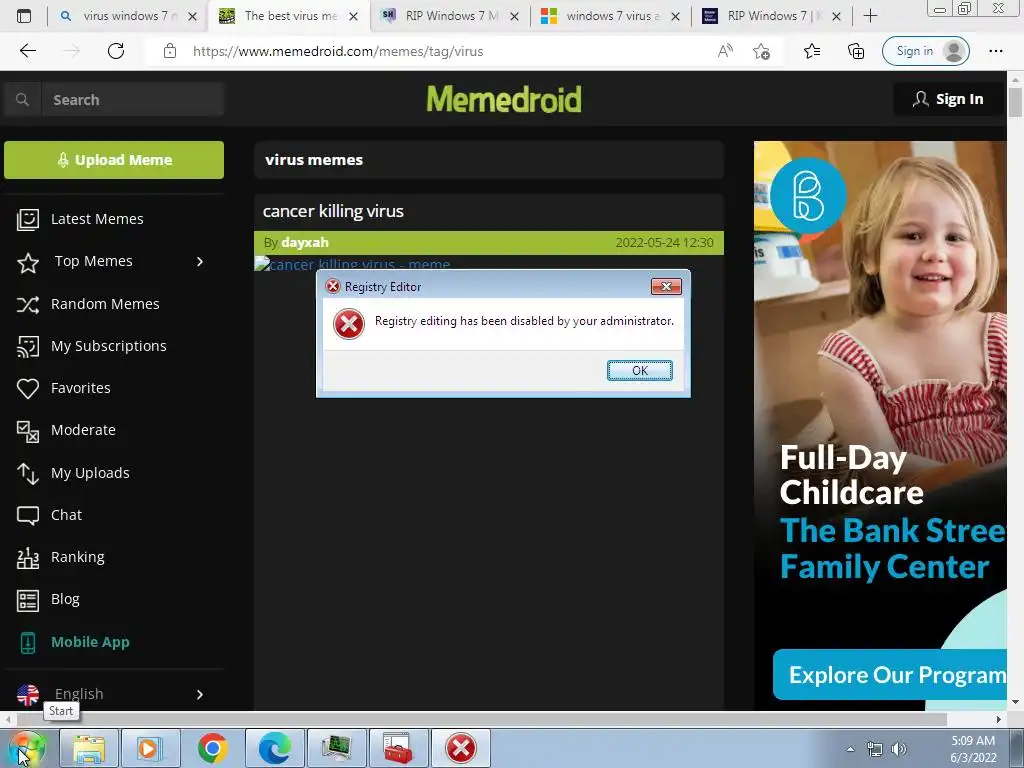Expand the English language selector
1024x768 pixels.
(x=200, y=694)
